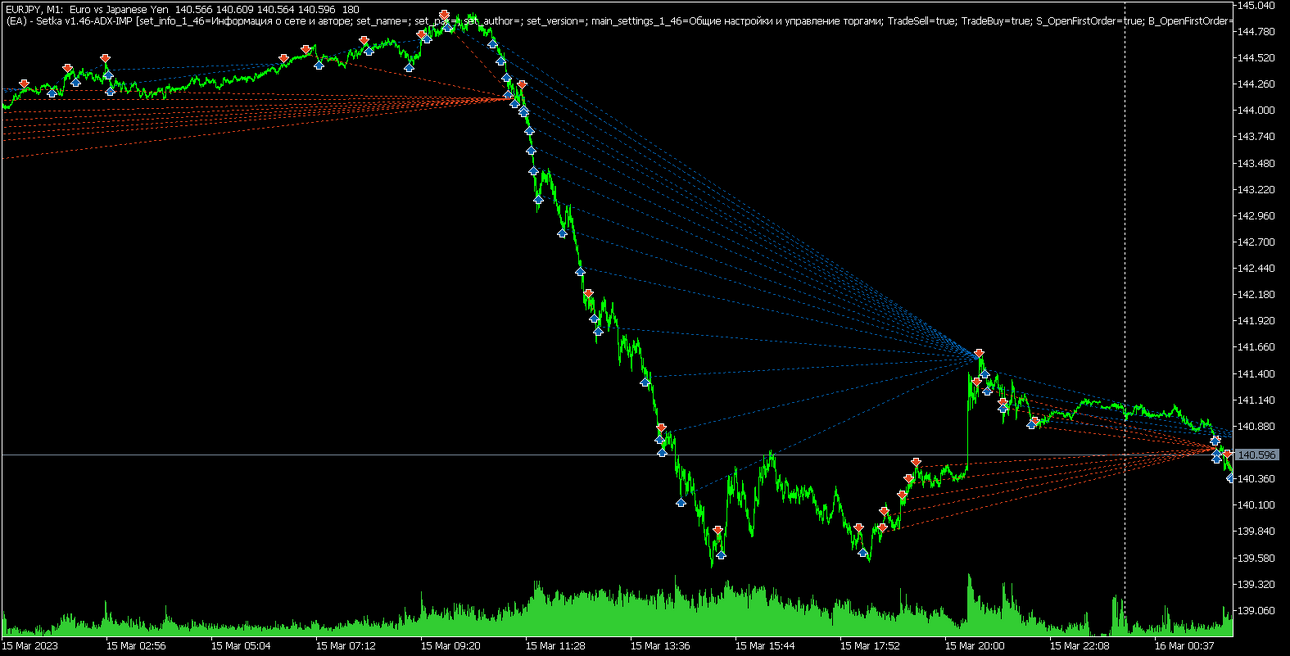Click the 15 Mar 07:12 time label
The height and width of the screenshot is (656, 1290).
tap(346, 646)
